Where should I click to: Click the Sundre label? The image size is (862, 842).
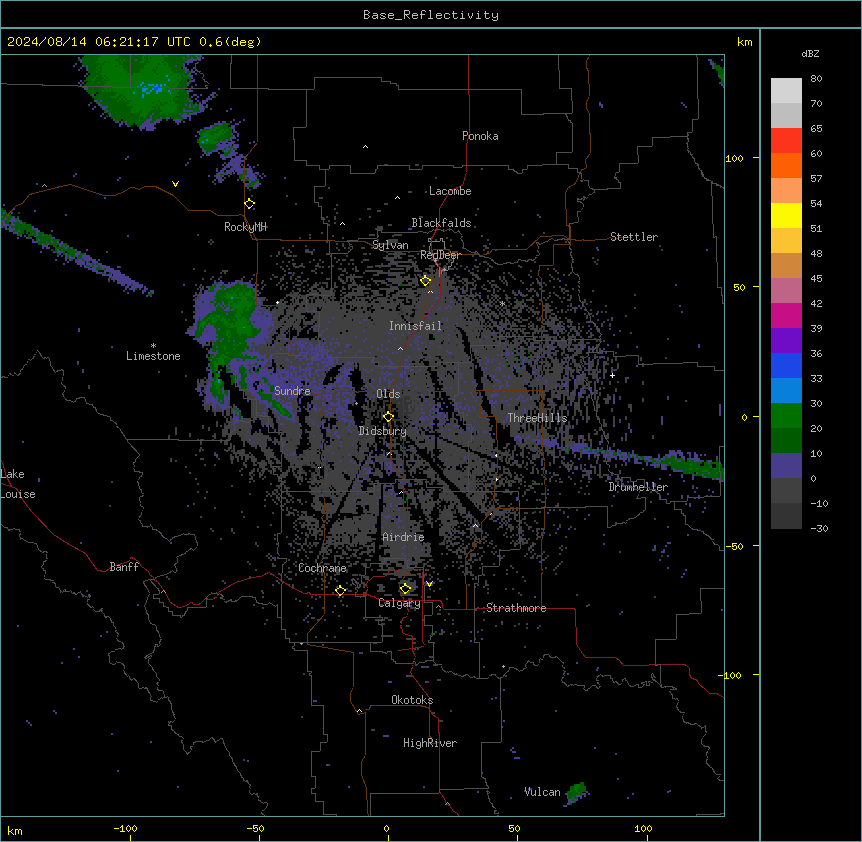tap(292, 391)
